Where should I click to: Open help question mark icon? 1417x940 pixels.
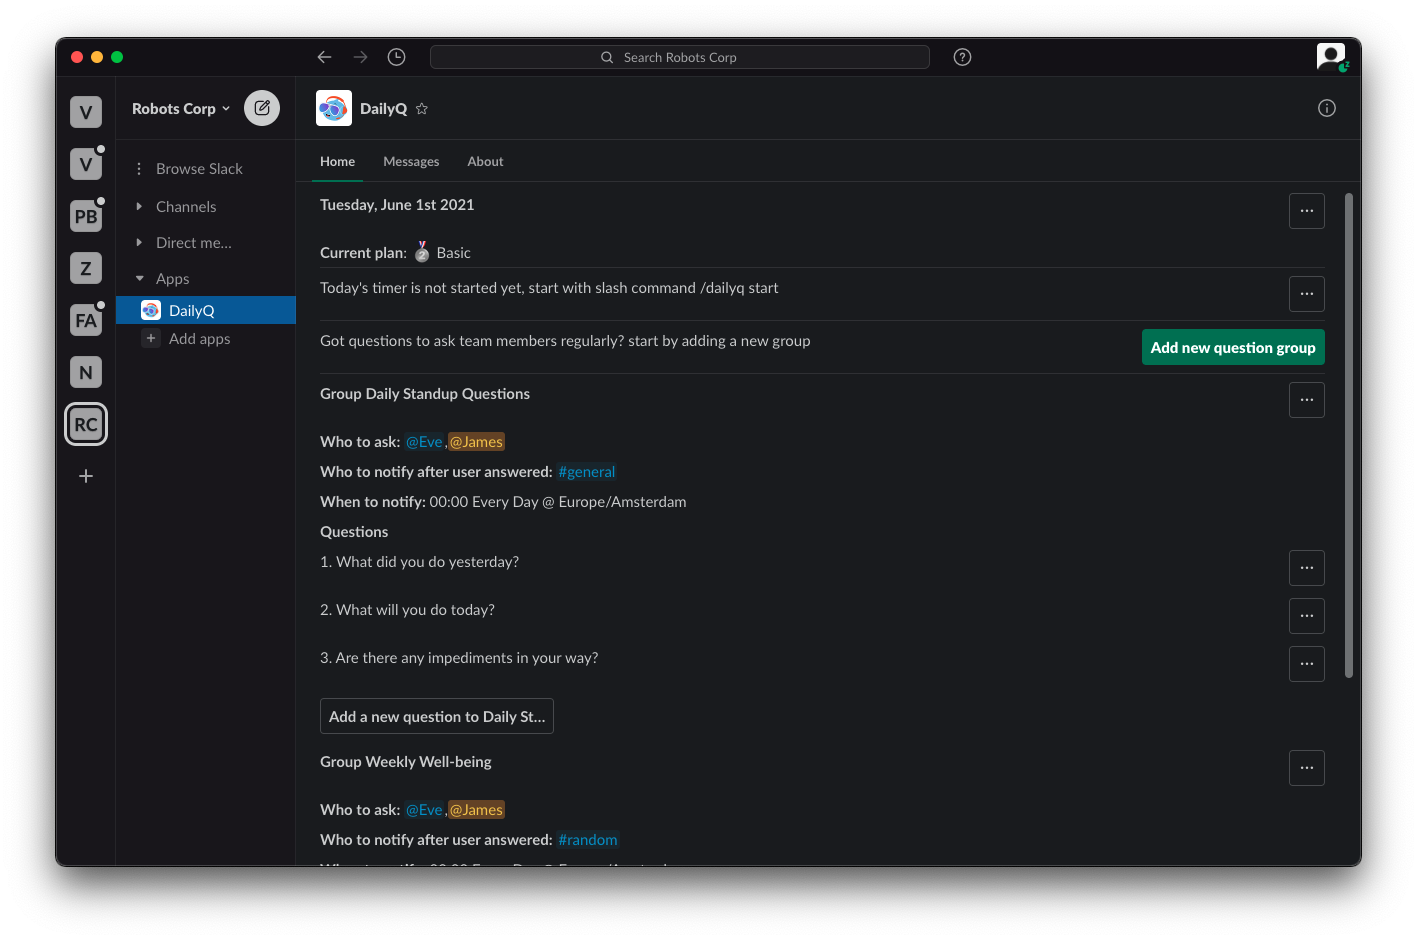pos(962,57)
